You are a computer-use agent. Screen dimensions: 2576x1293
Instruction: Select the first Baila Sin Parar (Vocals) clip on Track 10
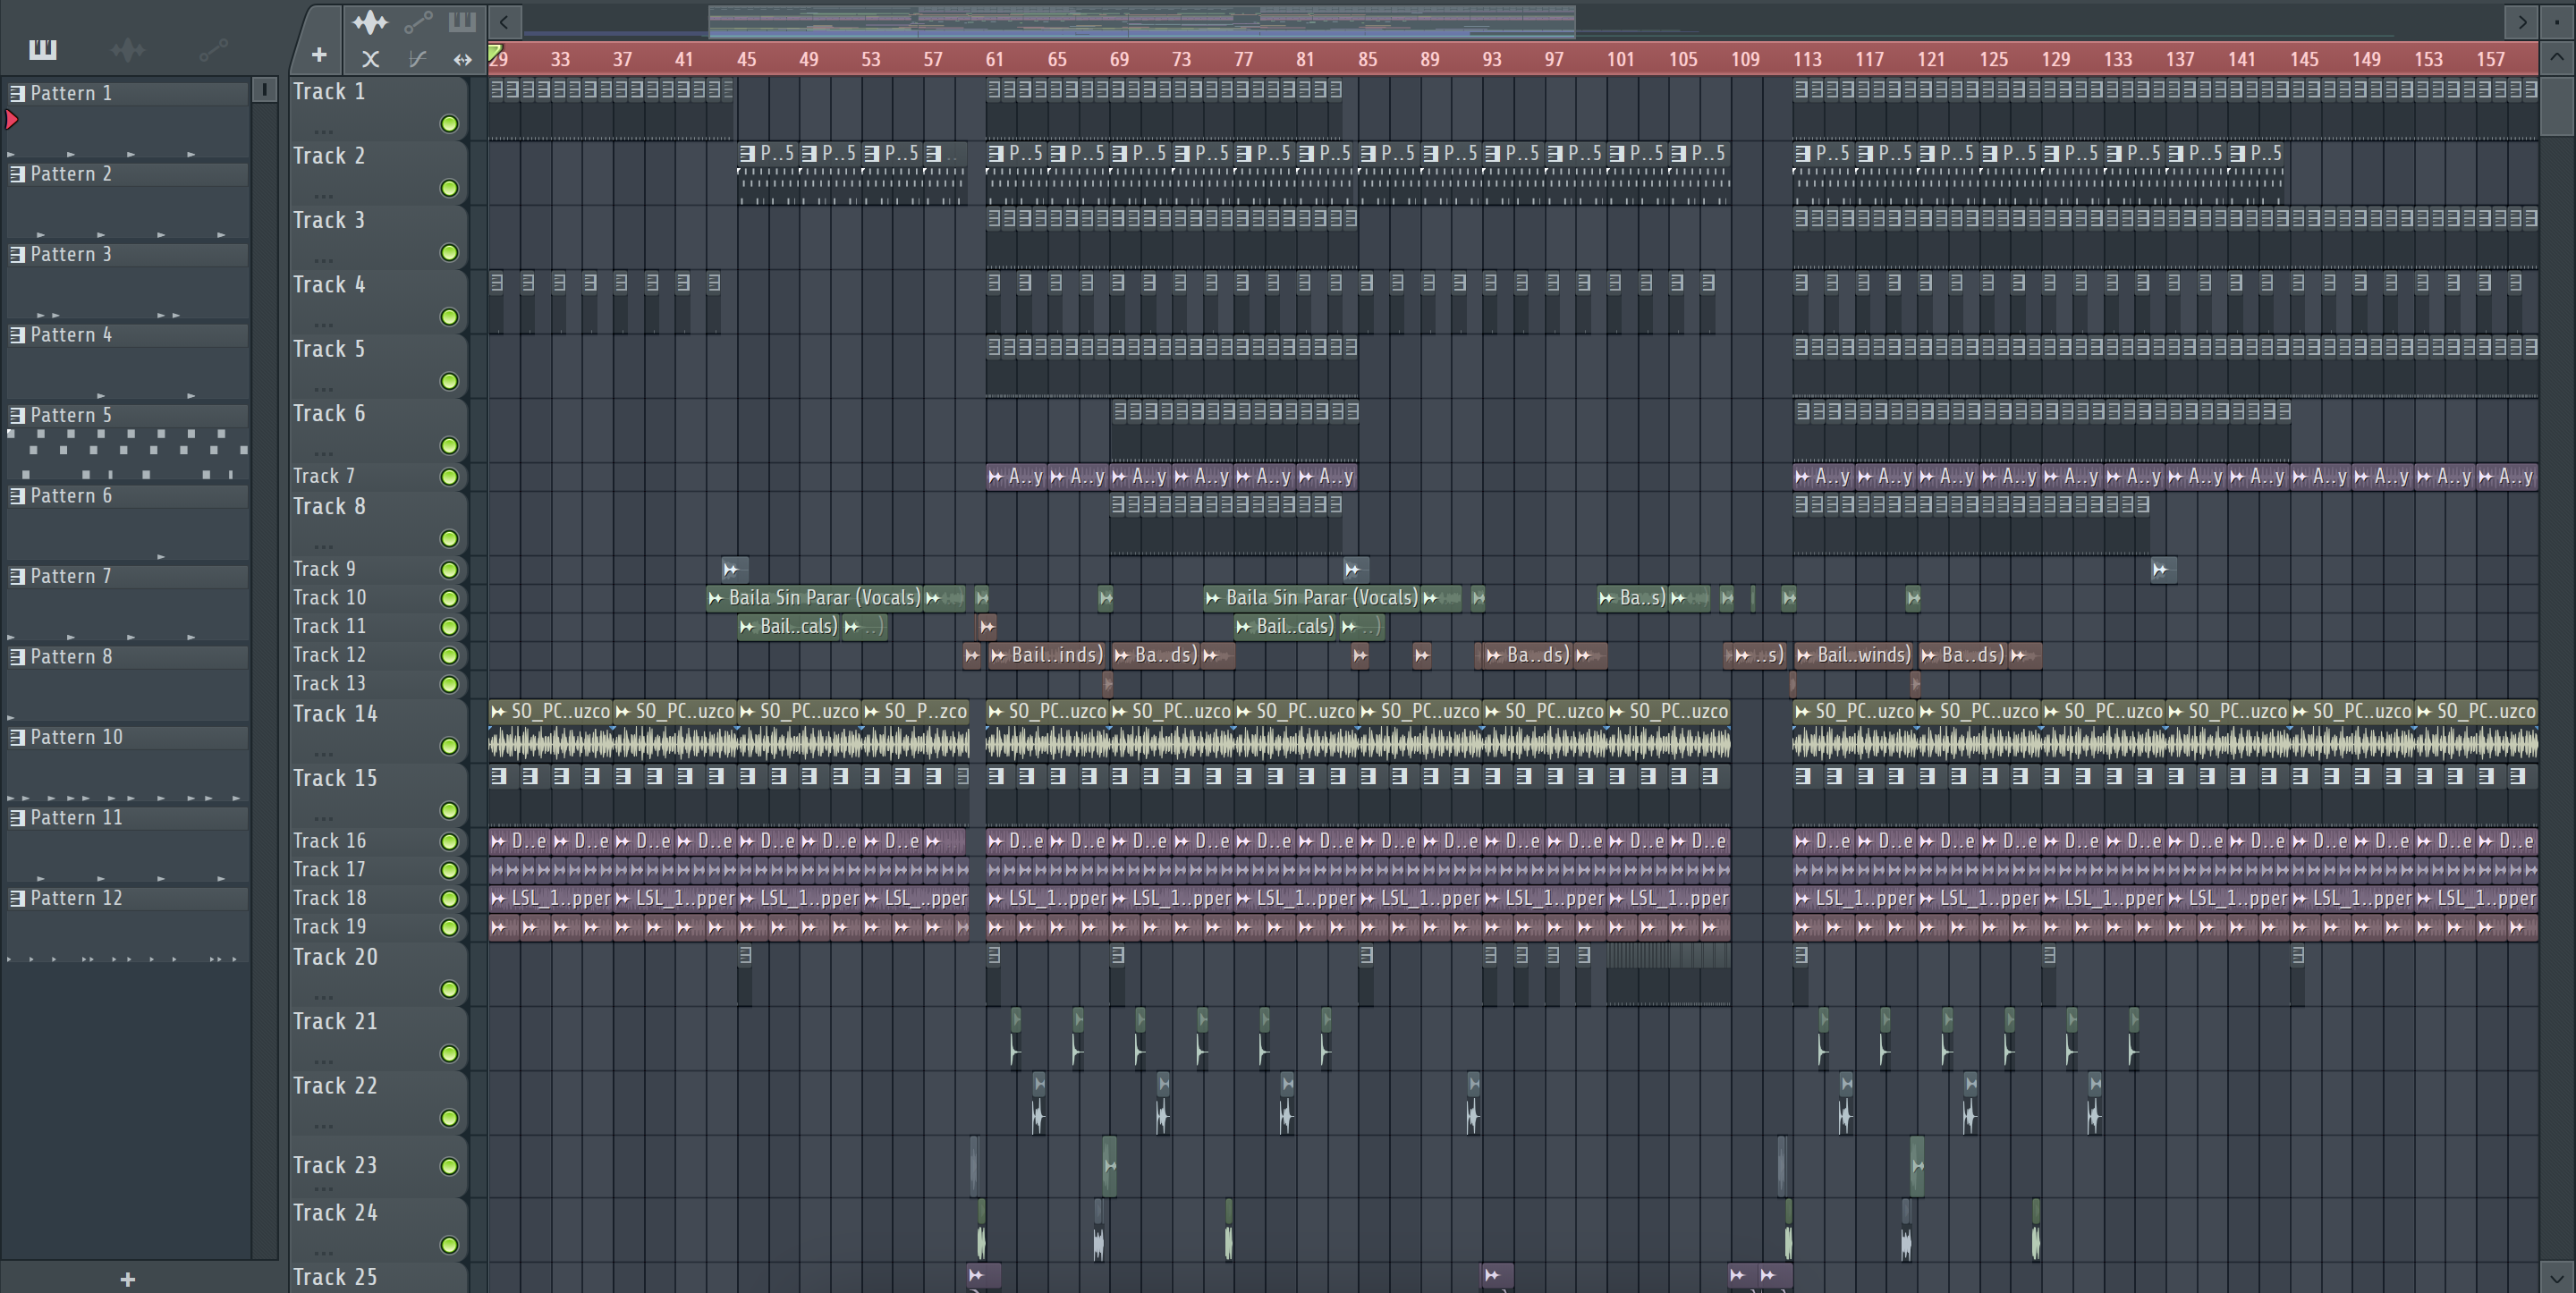tap(815, 598)
